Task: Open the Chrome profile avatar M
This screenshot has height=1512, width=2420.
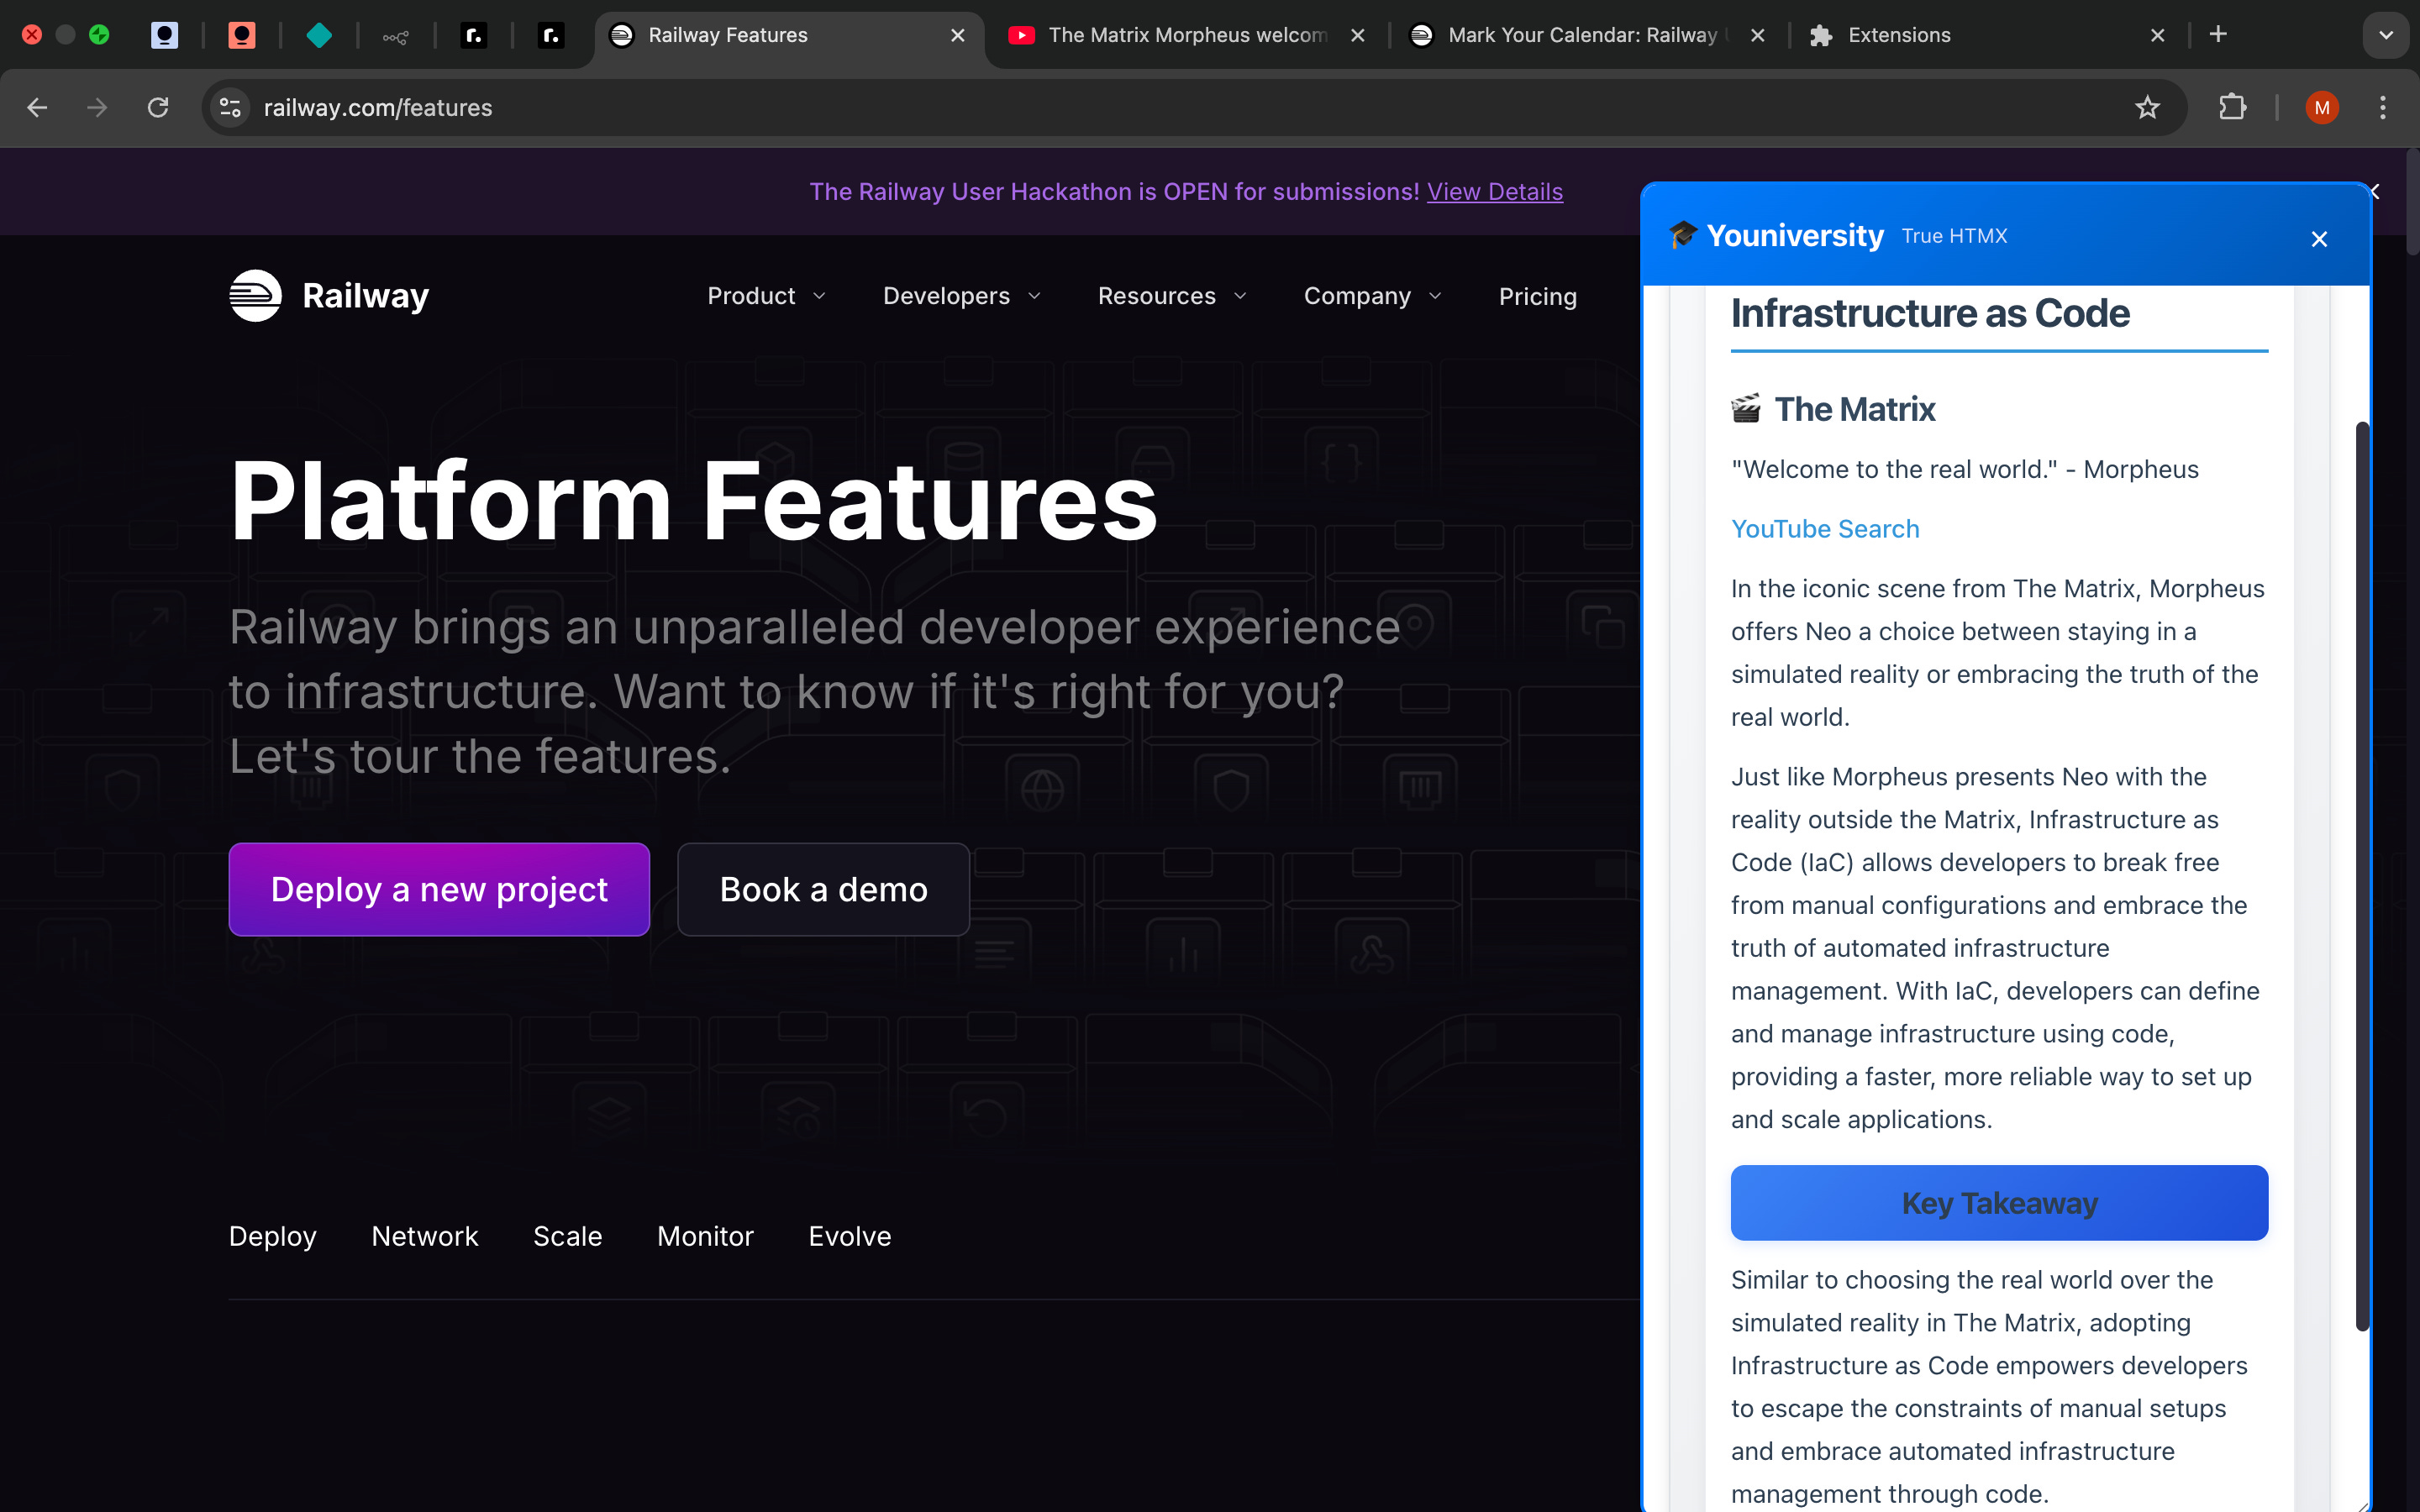Action: pos(2322,107)
